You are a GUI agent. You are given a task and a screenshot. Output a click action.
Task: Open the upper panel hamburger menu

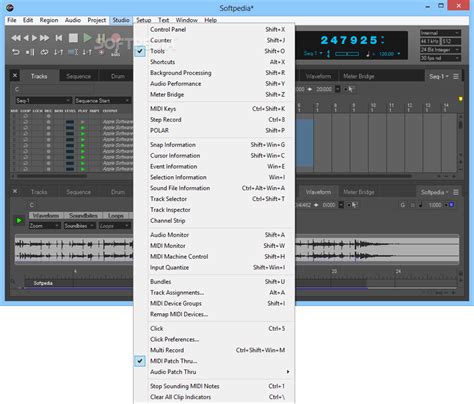coord(456,76)
